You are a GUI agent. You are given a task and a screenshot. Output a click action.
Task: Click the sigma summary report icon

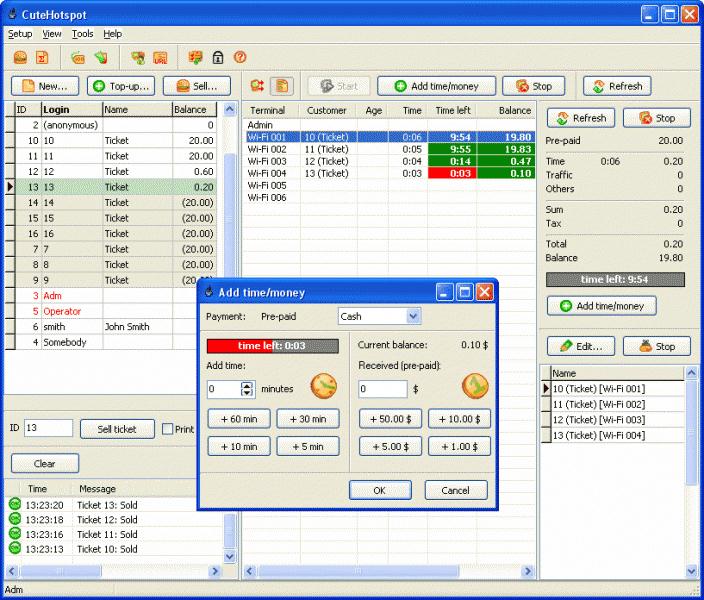pos(42,58)
